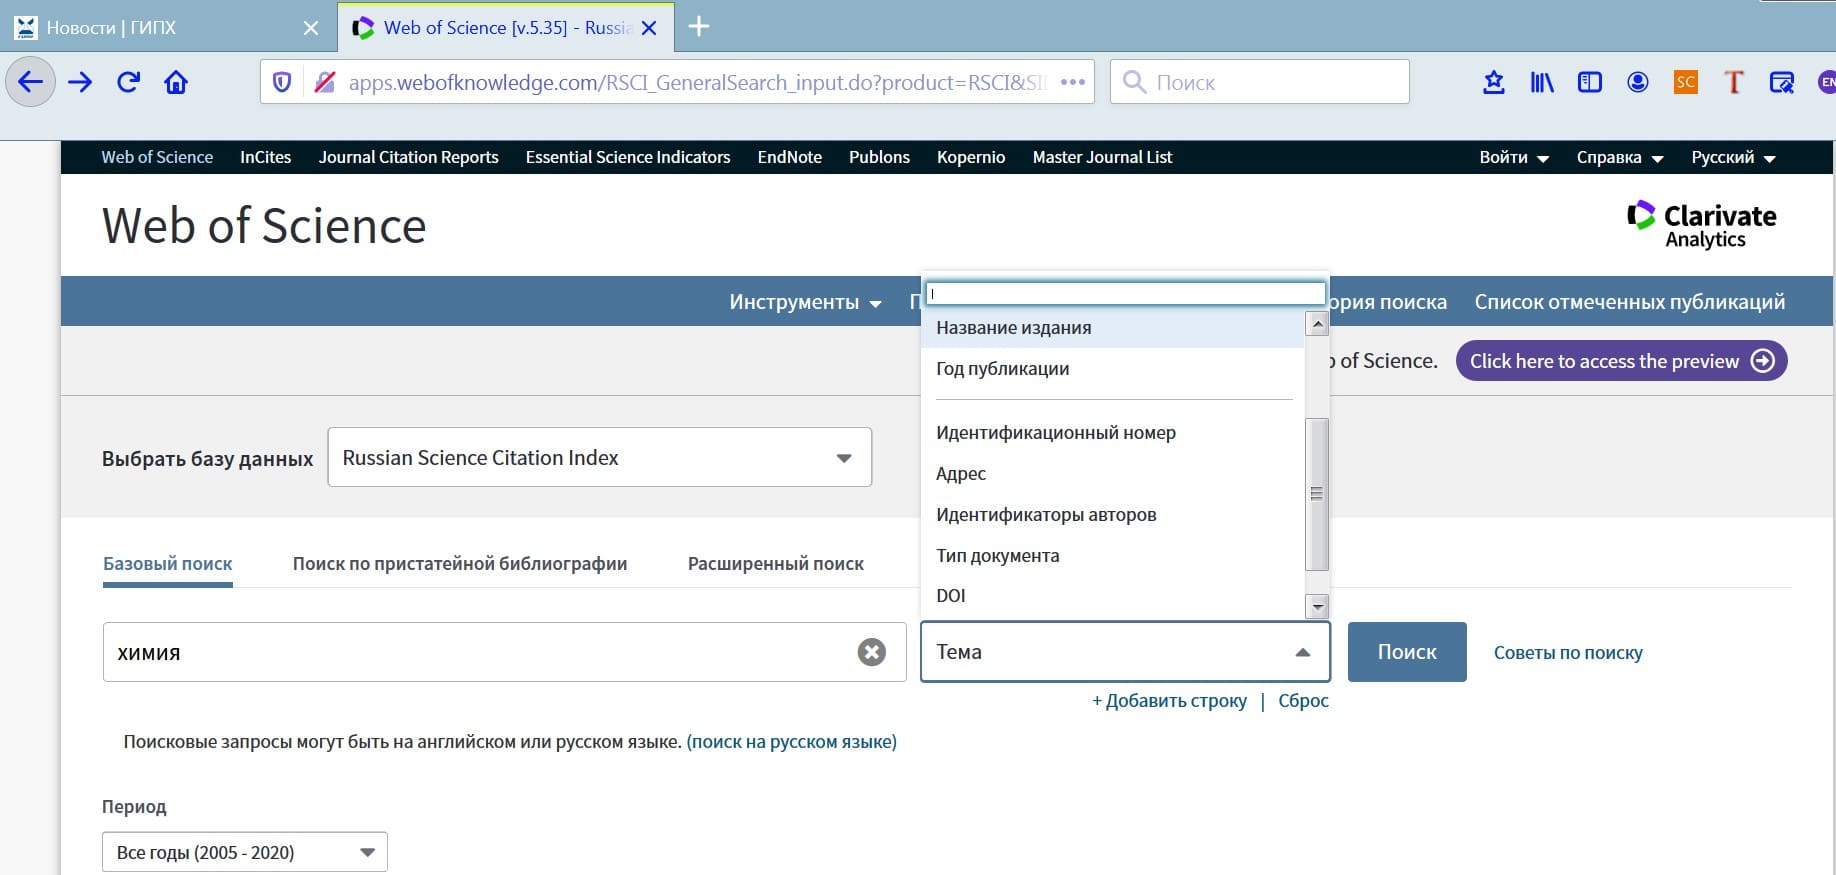Click the Добавить строку link

click(1170, 701)
